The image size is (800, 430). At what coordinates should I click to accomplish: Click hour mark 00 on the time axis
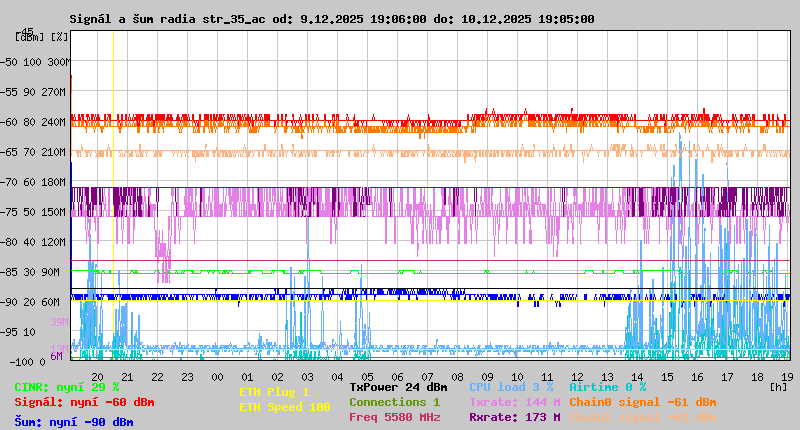tap(217, 375)
